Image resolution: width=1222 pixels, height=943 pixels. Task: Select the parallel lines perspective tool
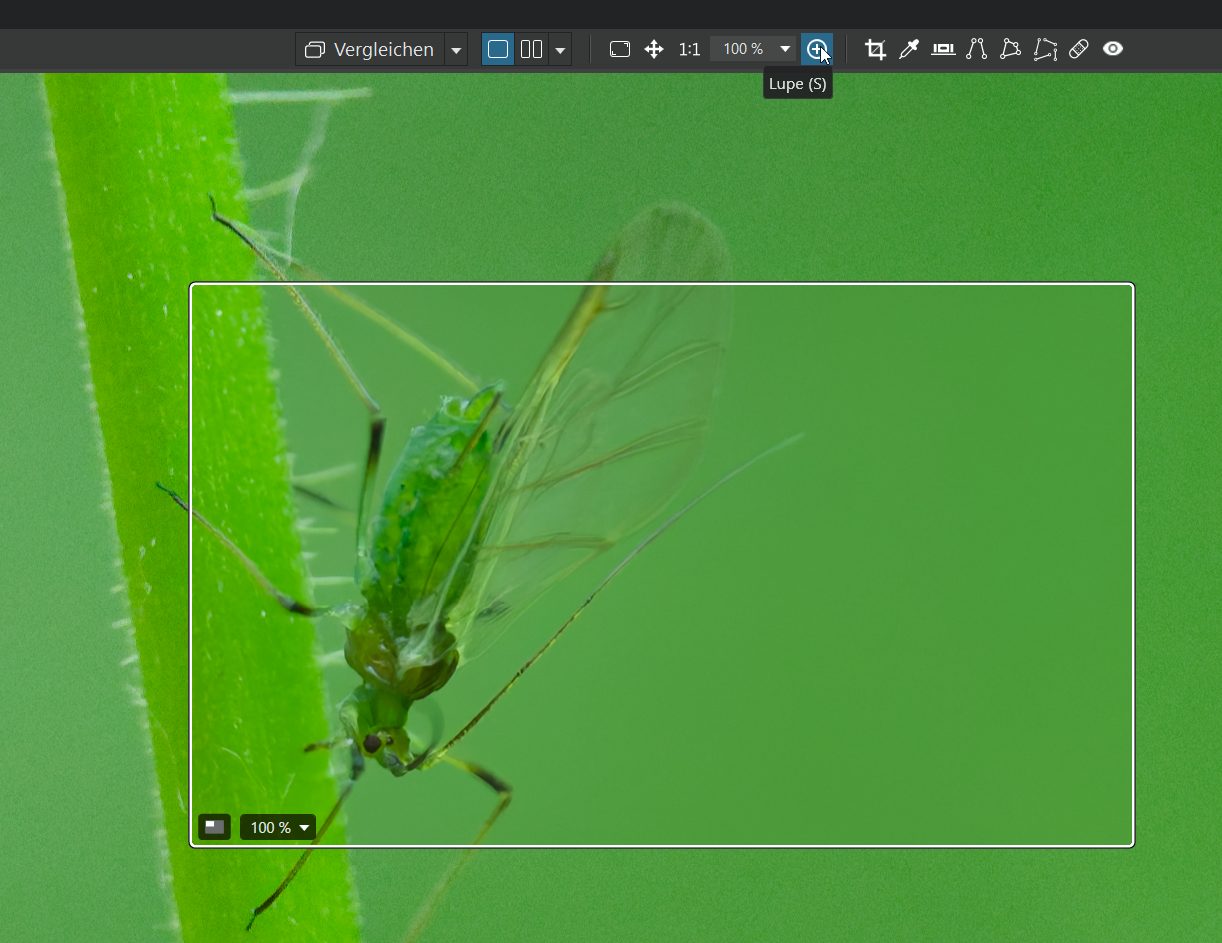[x=977, y=49]
